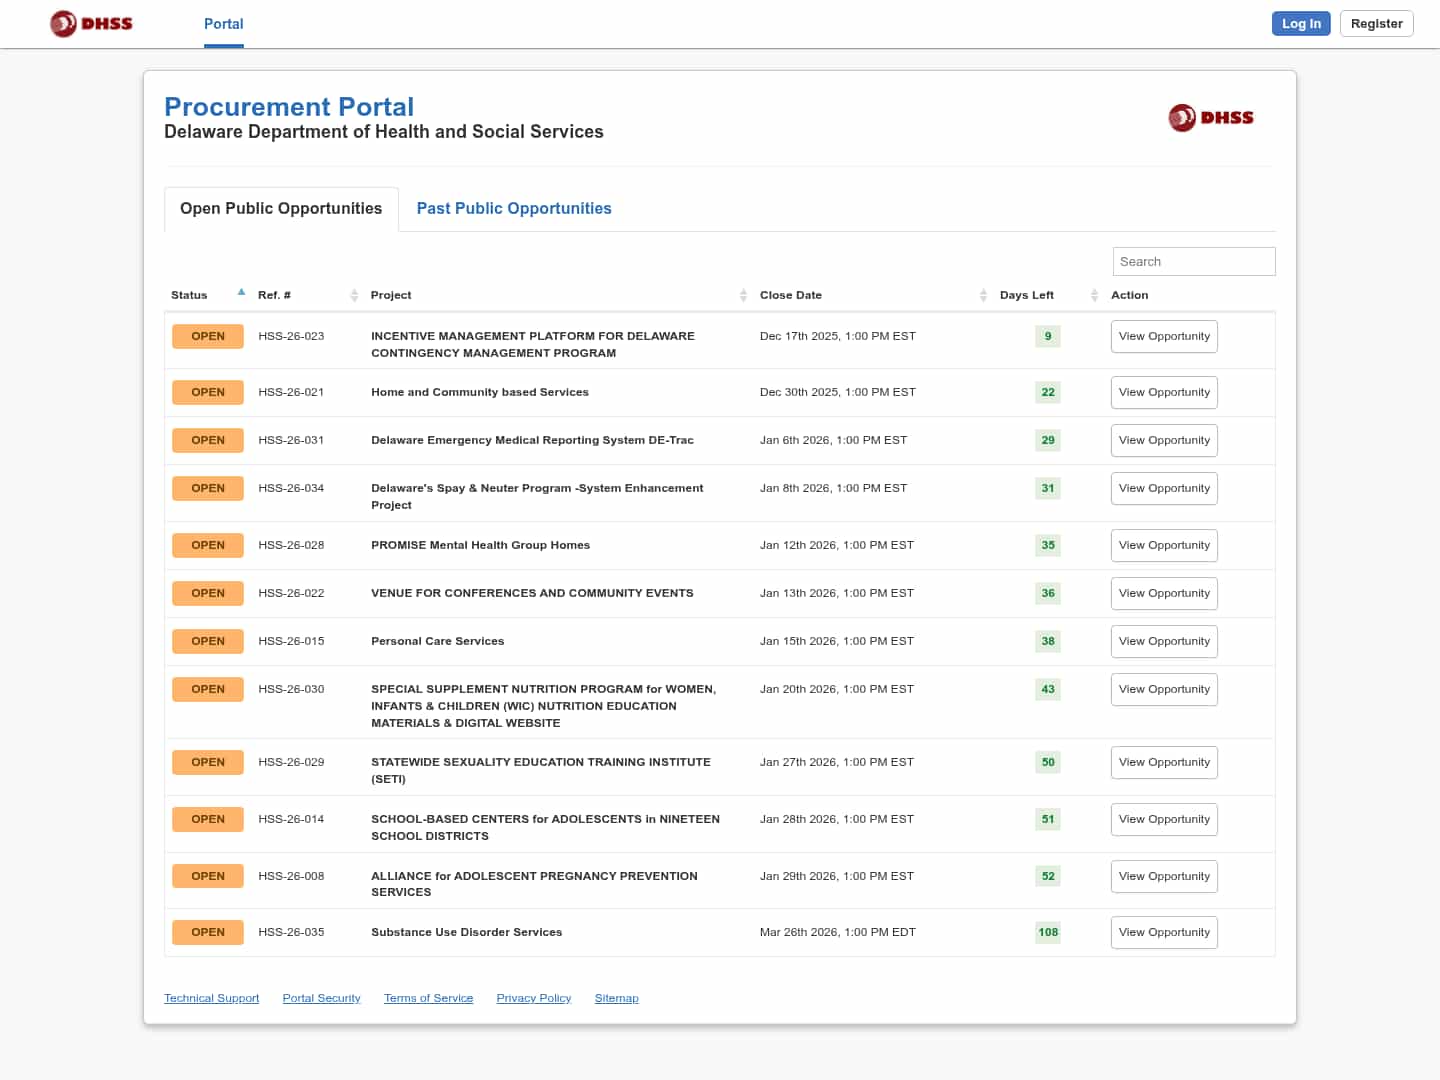Focus the Search input field

coord(1193,261)
